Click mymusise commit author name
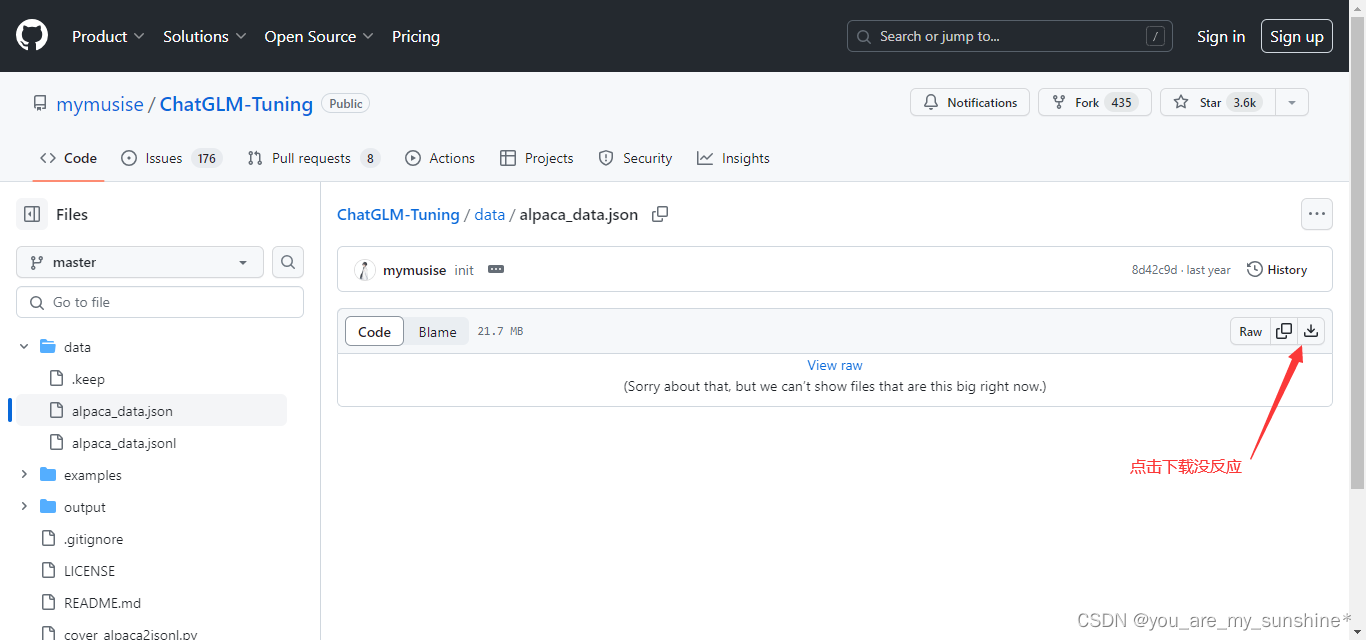Image resolution: width=1366 pixels, height=640 pixels. (414, 270)
